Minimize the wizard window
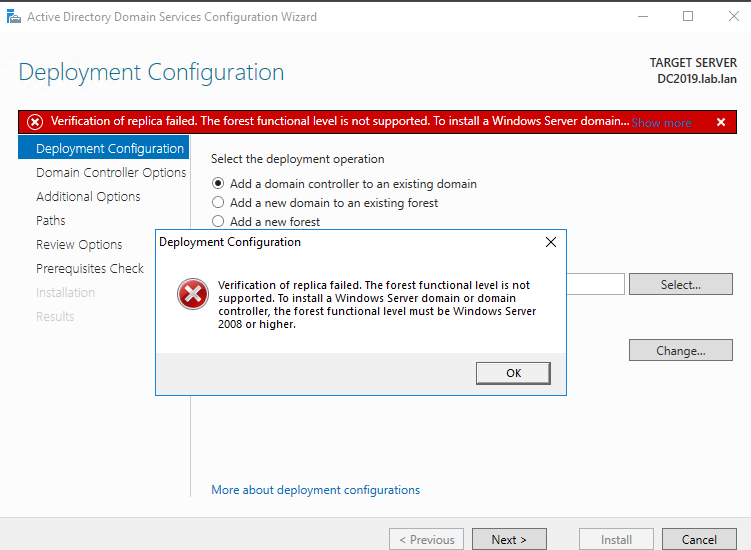Image resolution: width=751 pixels, height=550 pixels. click(643, 17)
